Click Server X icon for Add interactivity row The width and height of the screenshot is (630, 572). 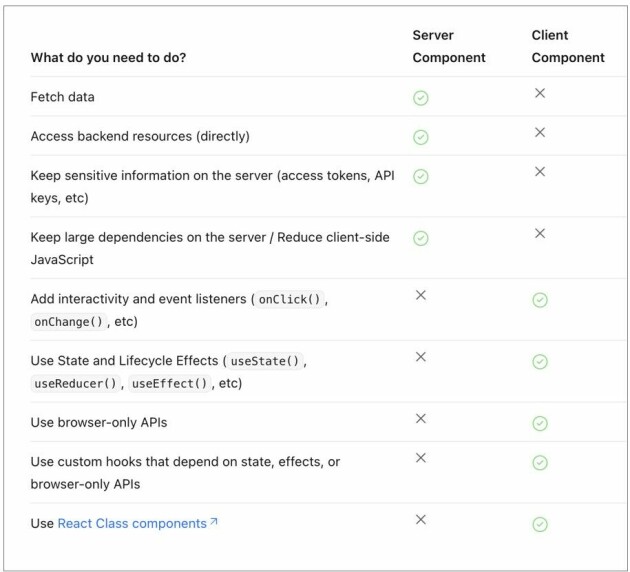click(x=421, y=295)
